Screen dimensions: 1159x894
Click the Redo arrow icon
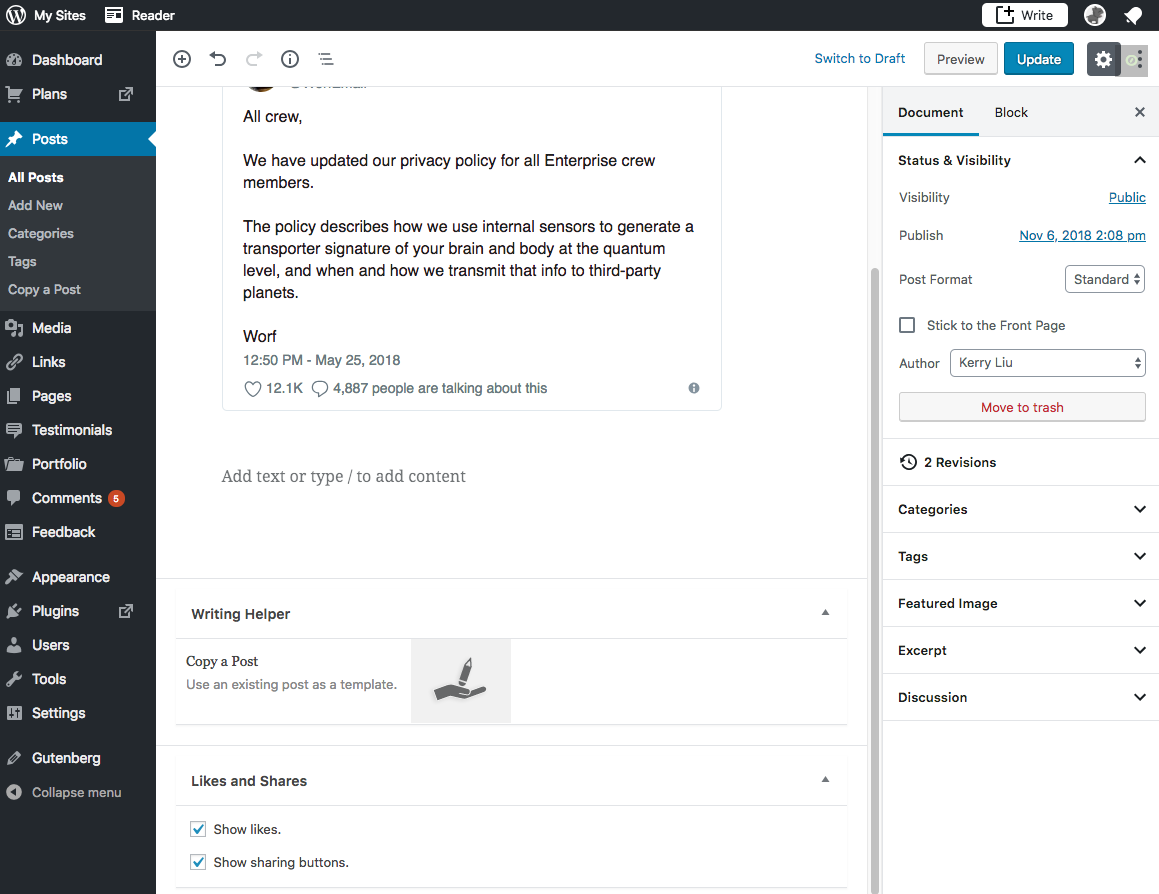pyautogui.click(x=254, y=59)
